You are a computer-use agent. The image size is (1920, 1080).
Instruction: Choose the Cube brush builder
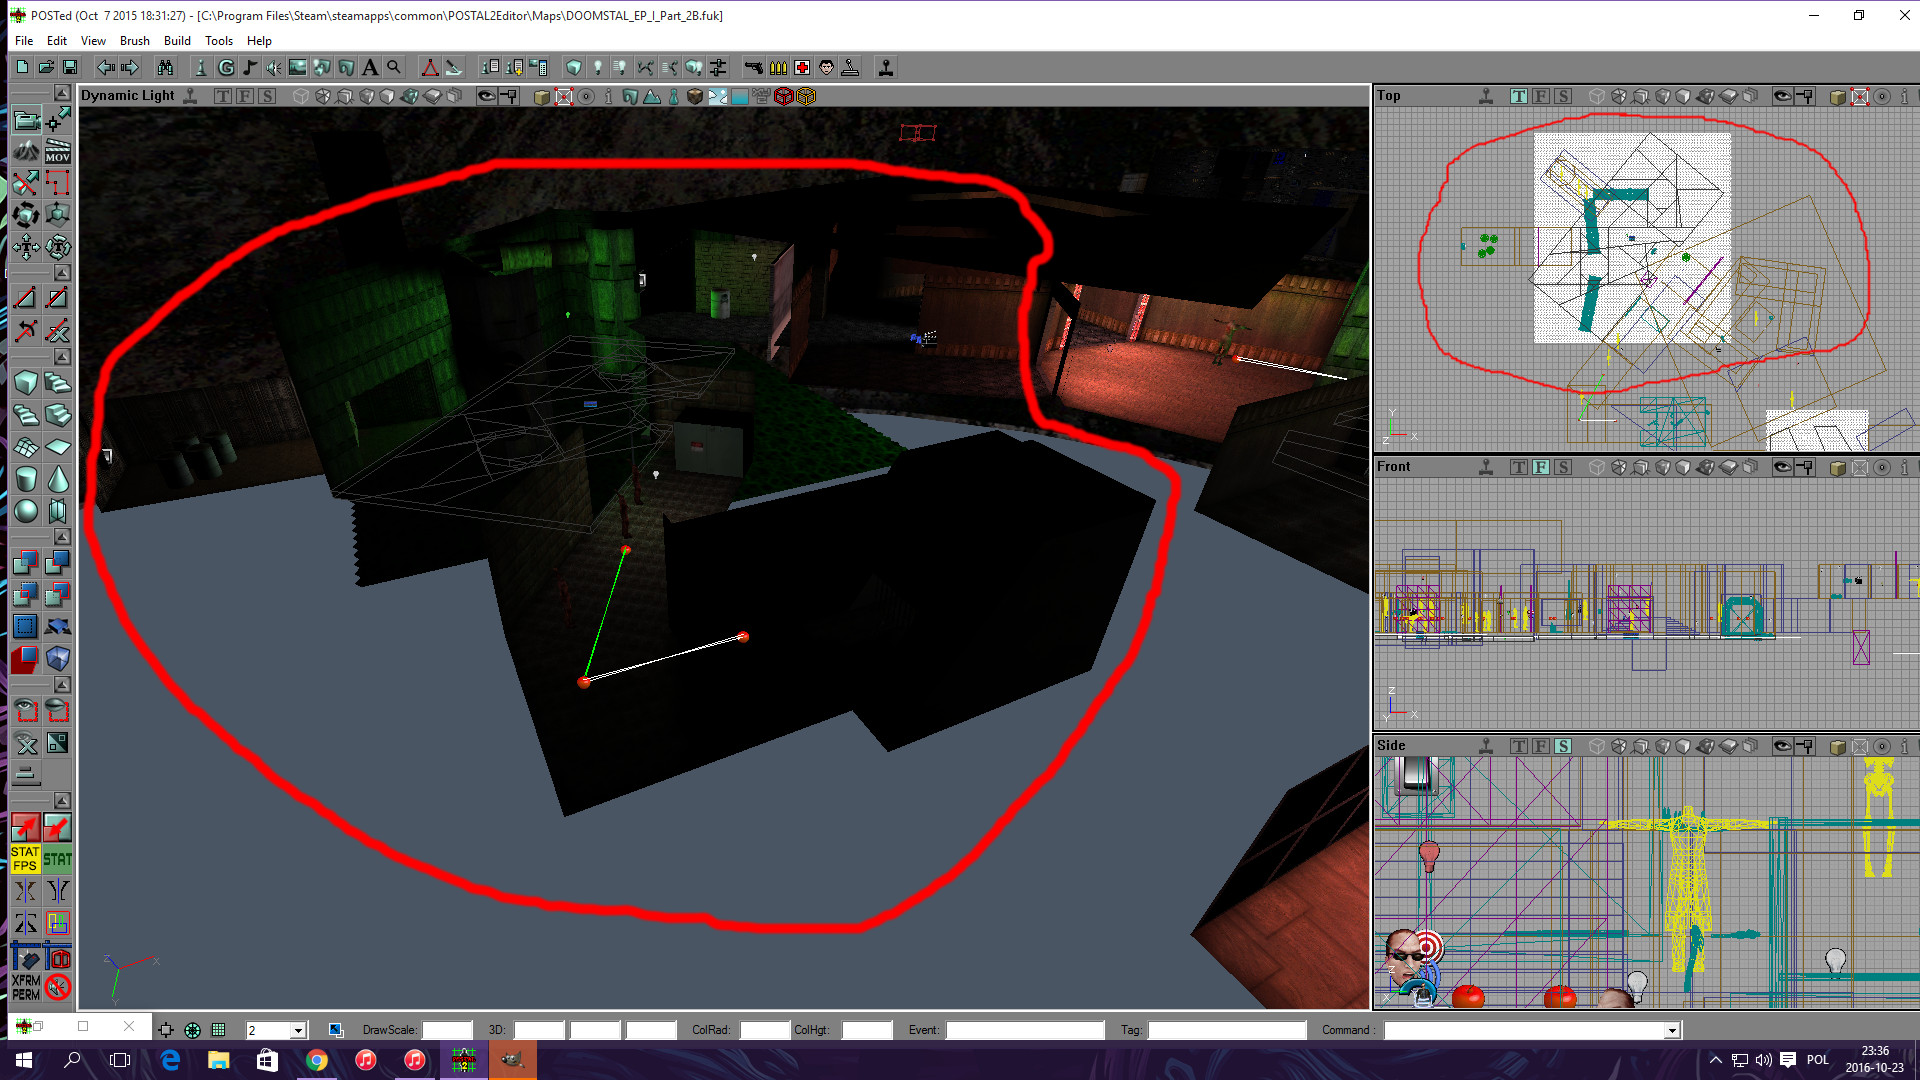pos(26,382)
